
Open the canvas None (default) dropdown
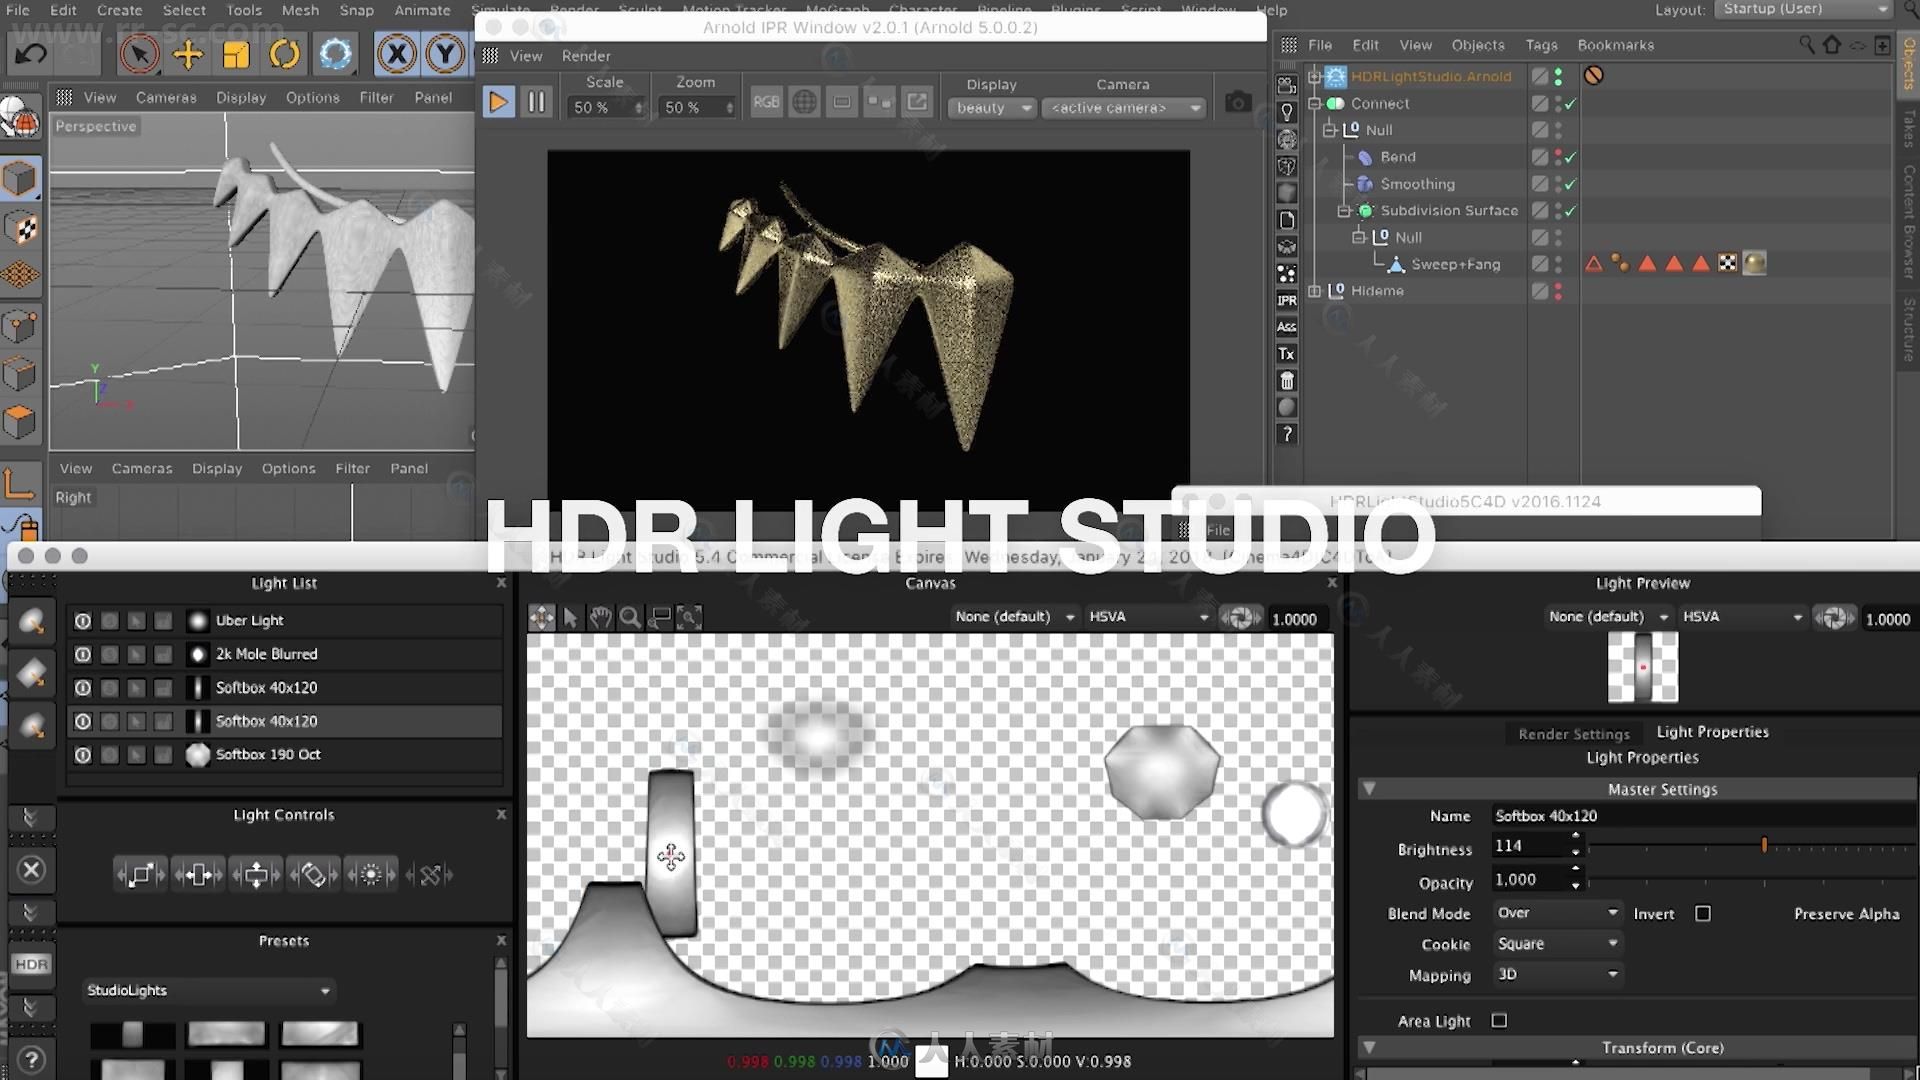coord(1014,617)
